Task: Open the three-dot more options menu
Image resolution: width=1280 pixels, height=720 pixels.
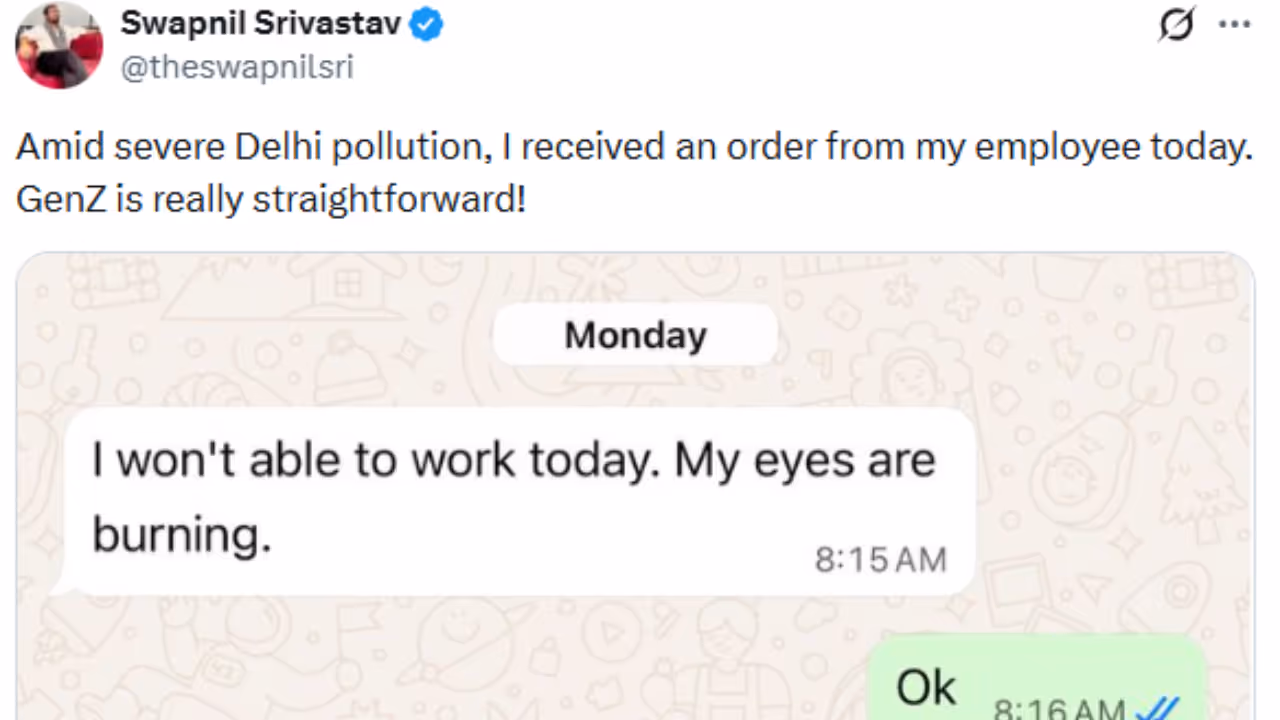Action: 1234,26
